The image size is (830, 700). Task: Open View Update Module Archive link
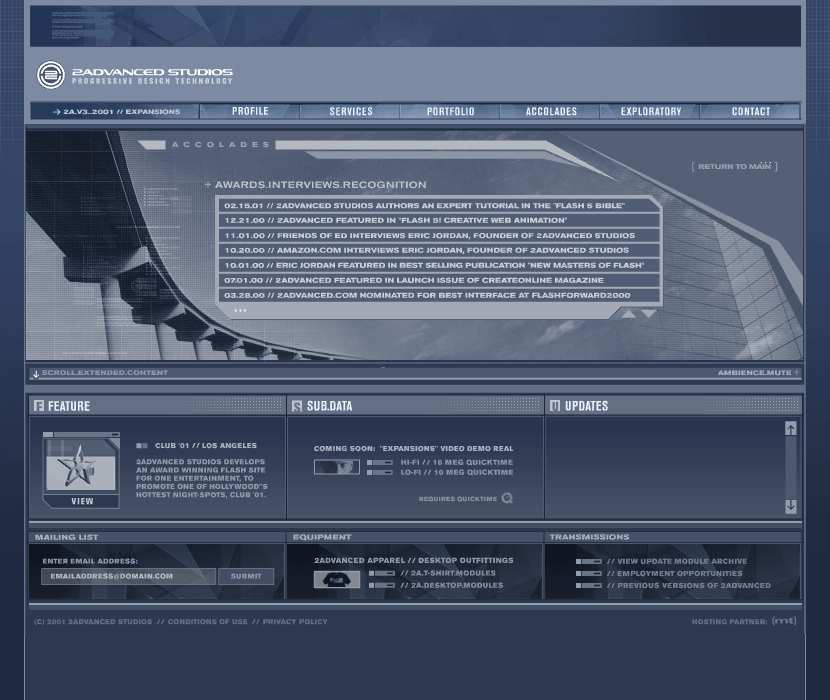pyautogui.click(x=677, y=561)
